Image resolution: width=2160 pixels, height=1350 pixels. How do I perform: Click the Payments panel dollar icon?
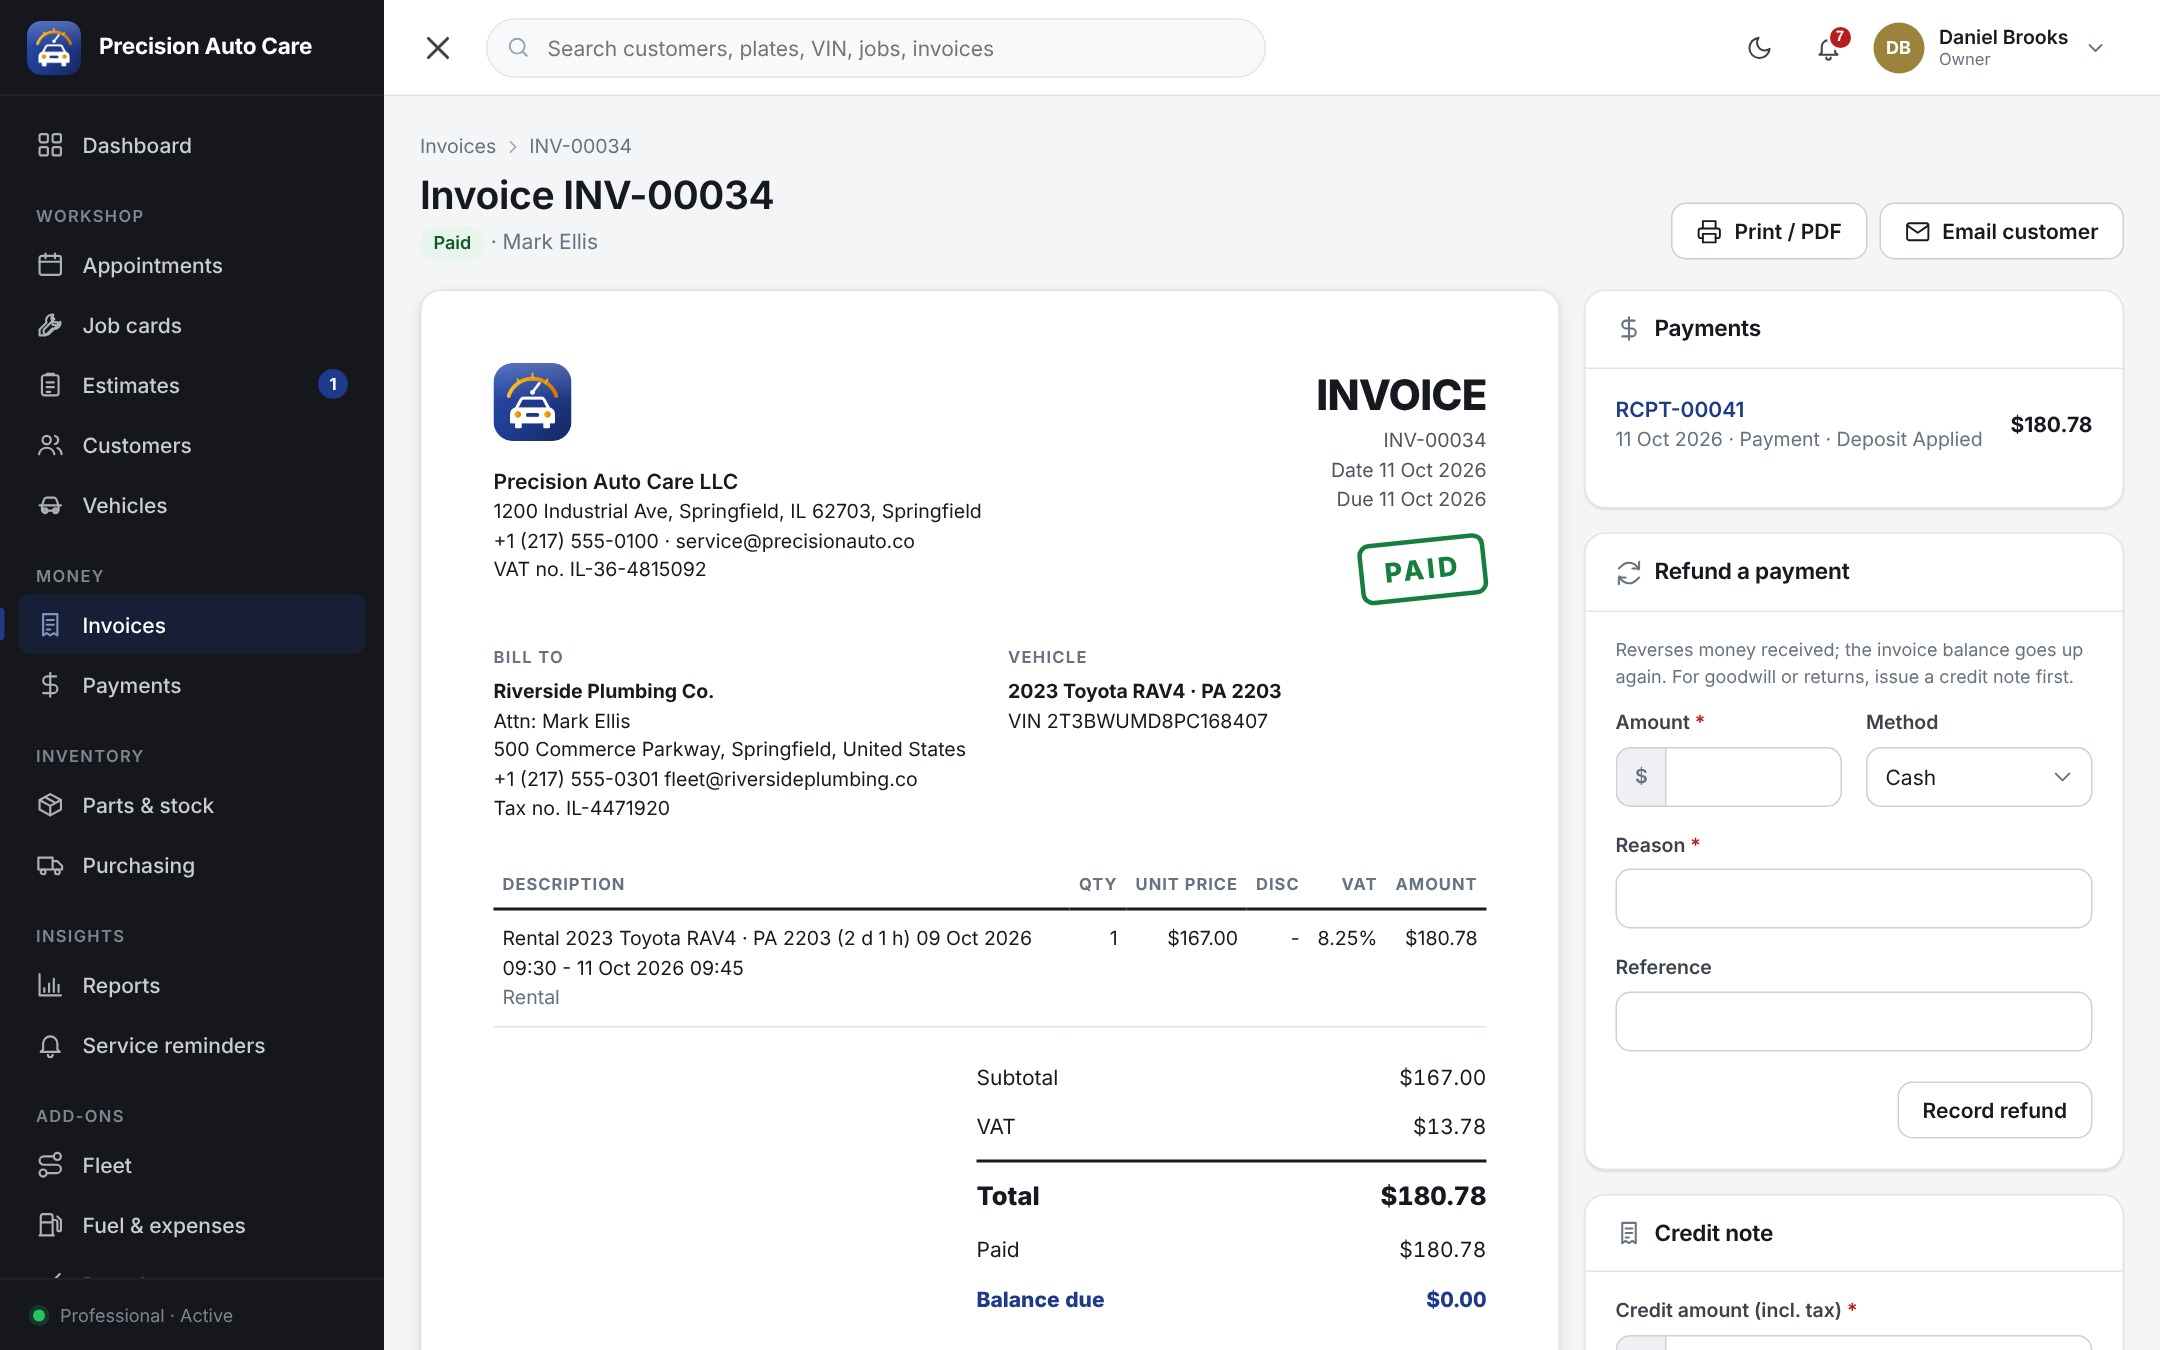coord(1628,328)
